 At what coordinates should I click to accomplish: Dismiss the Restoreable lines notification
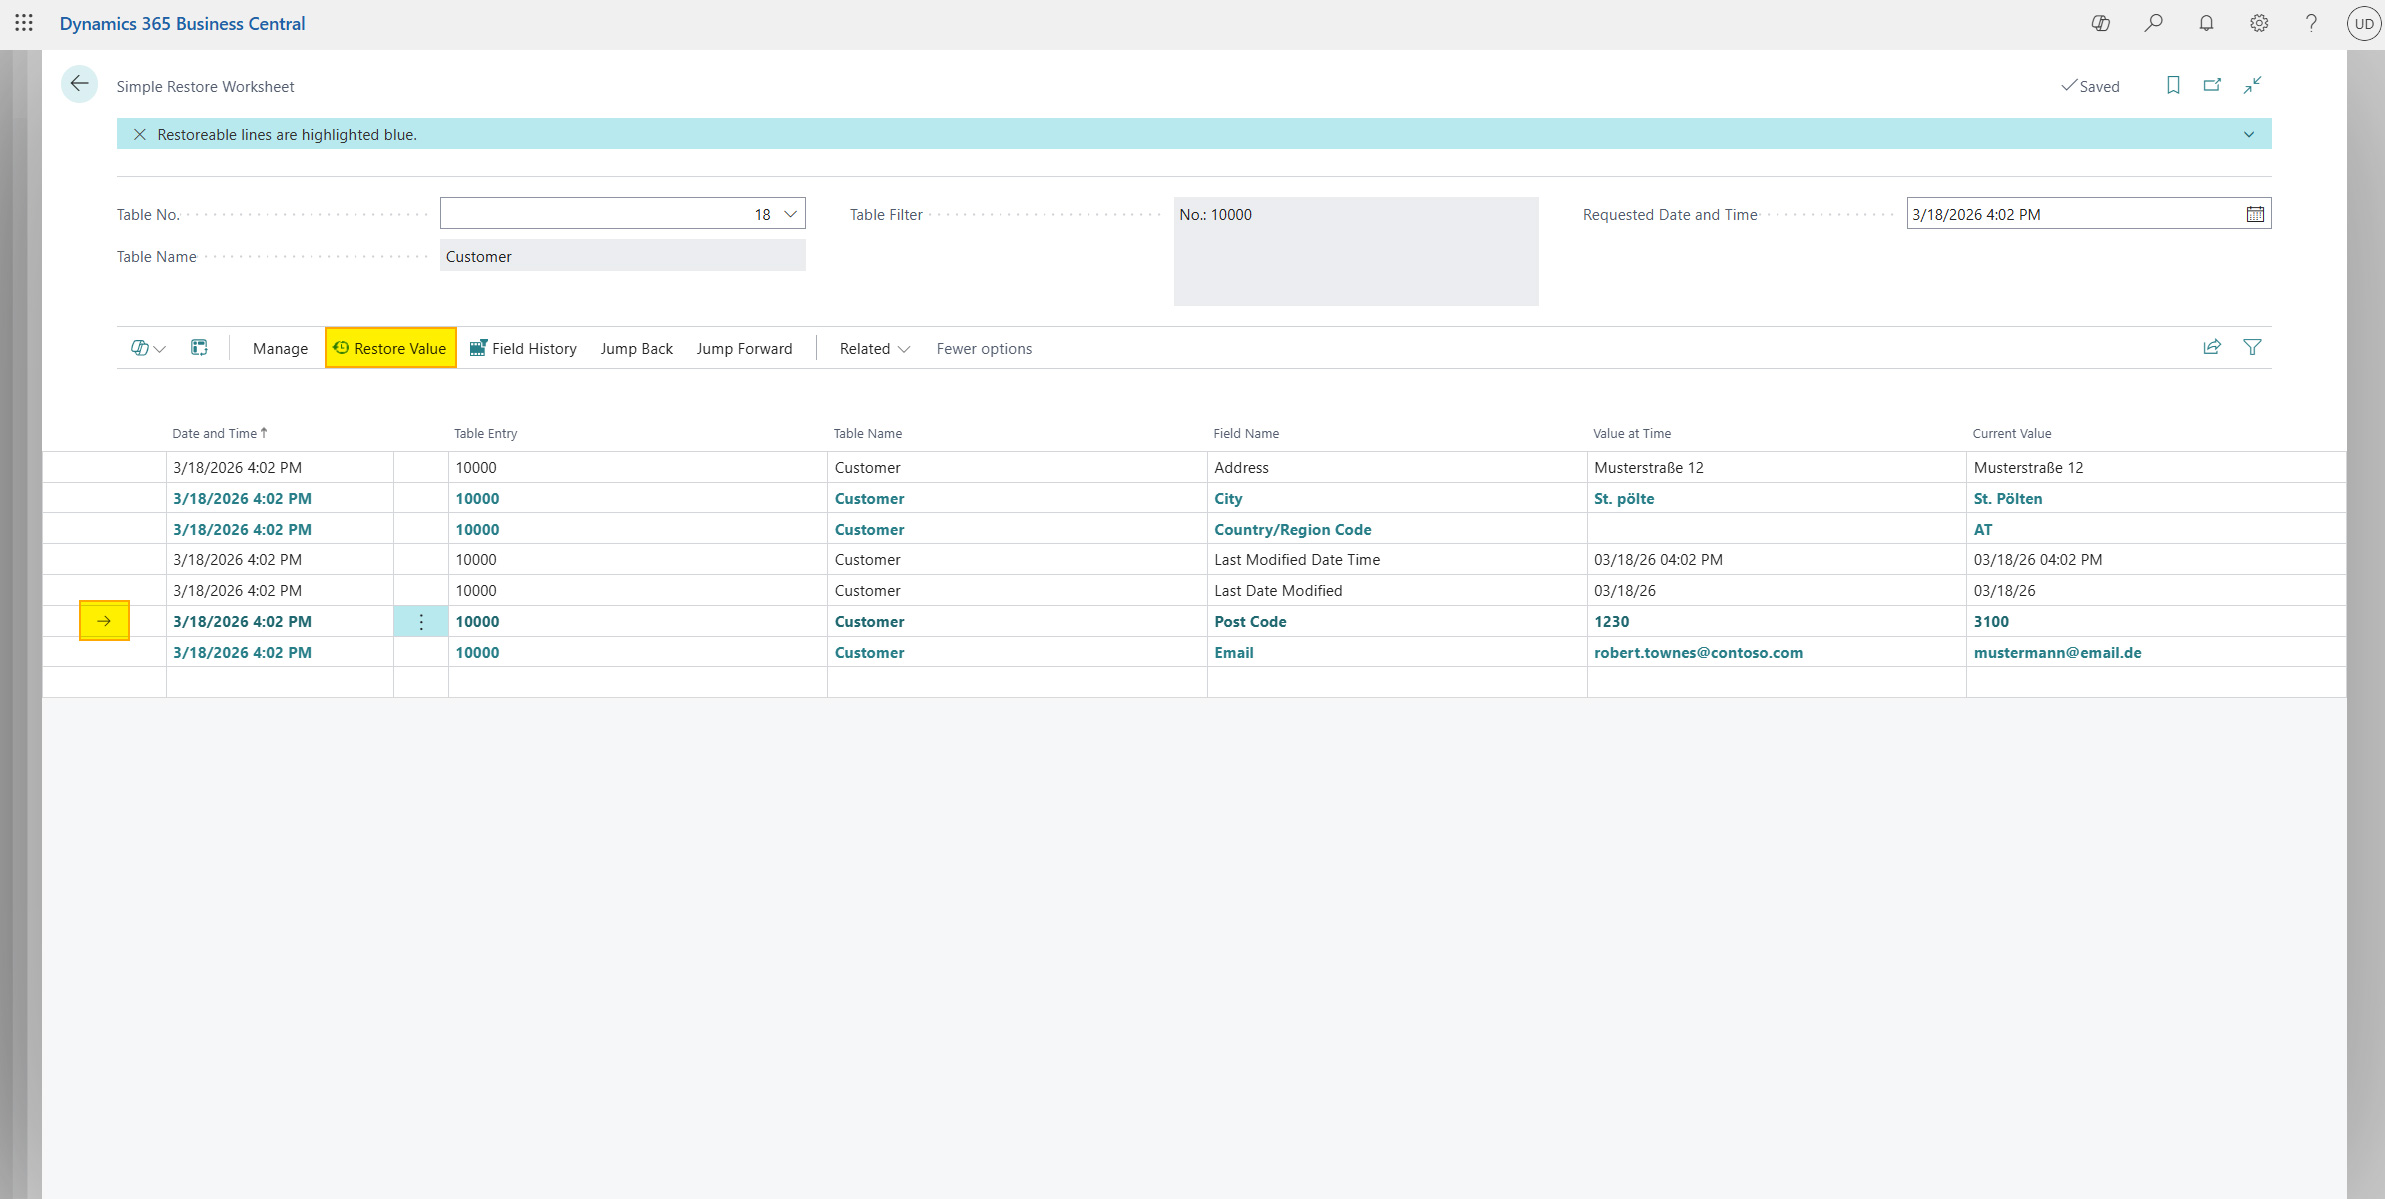pyautogui.click(x=140, y=134)
